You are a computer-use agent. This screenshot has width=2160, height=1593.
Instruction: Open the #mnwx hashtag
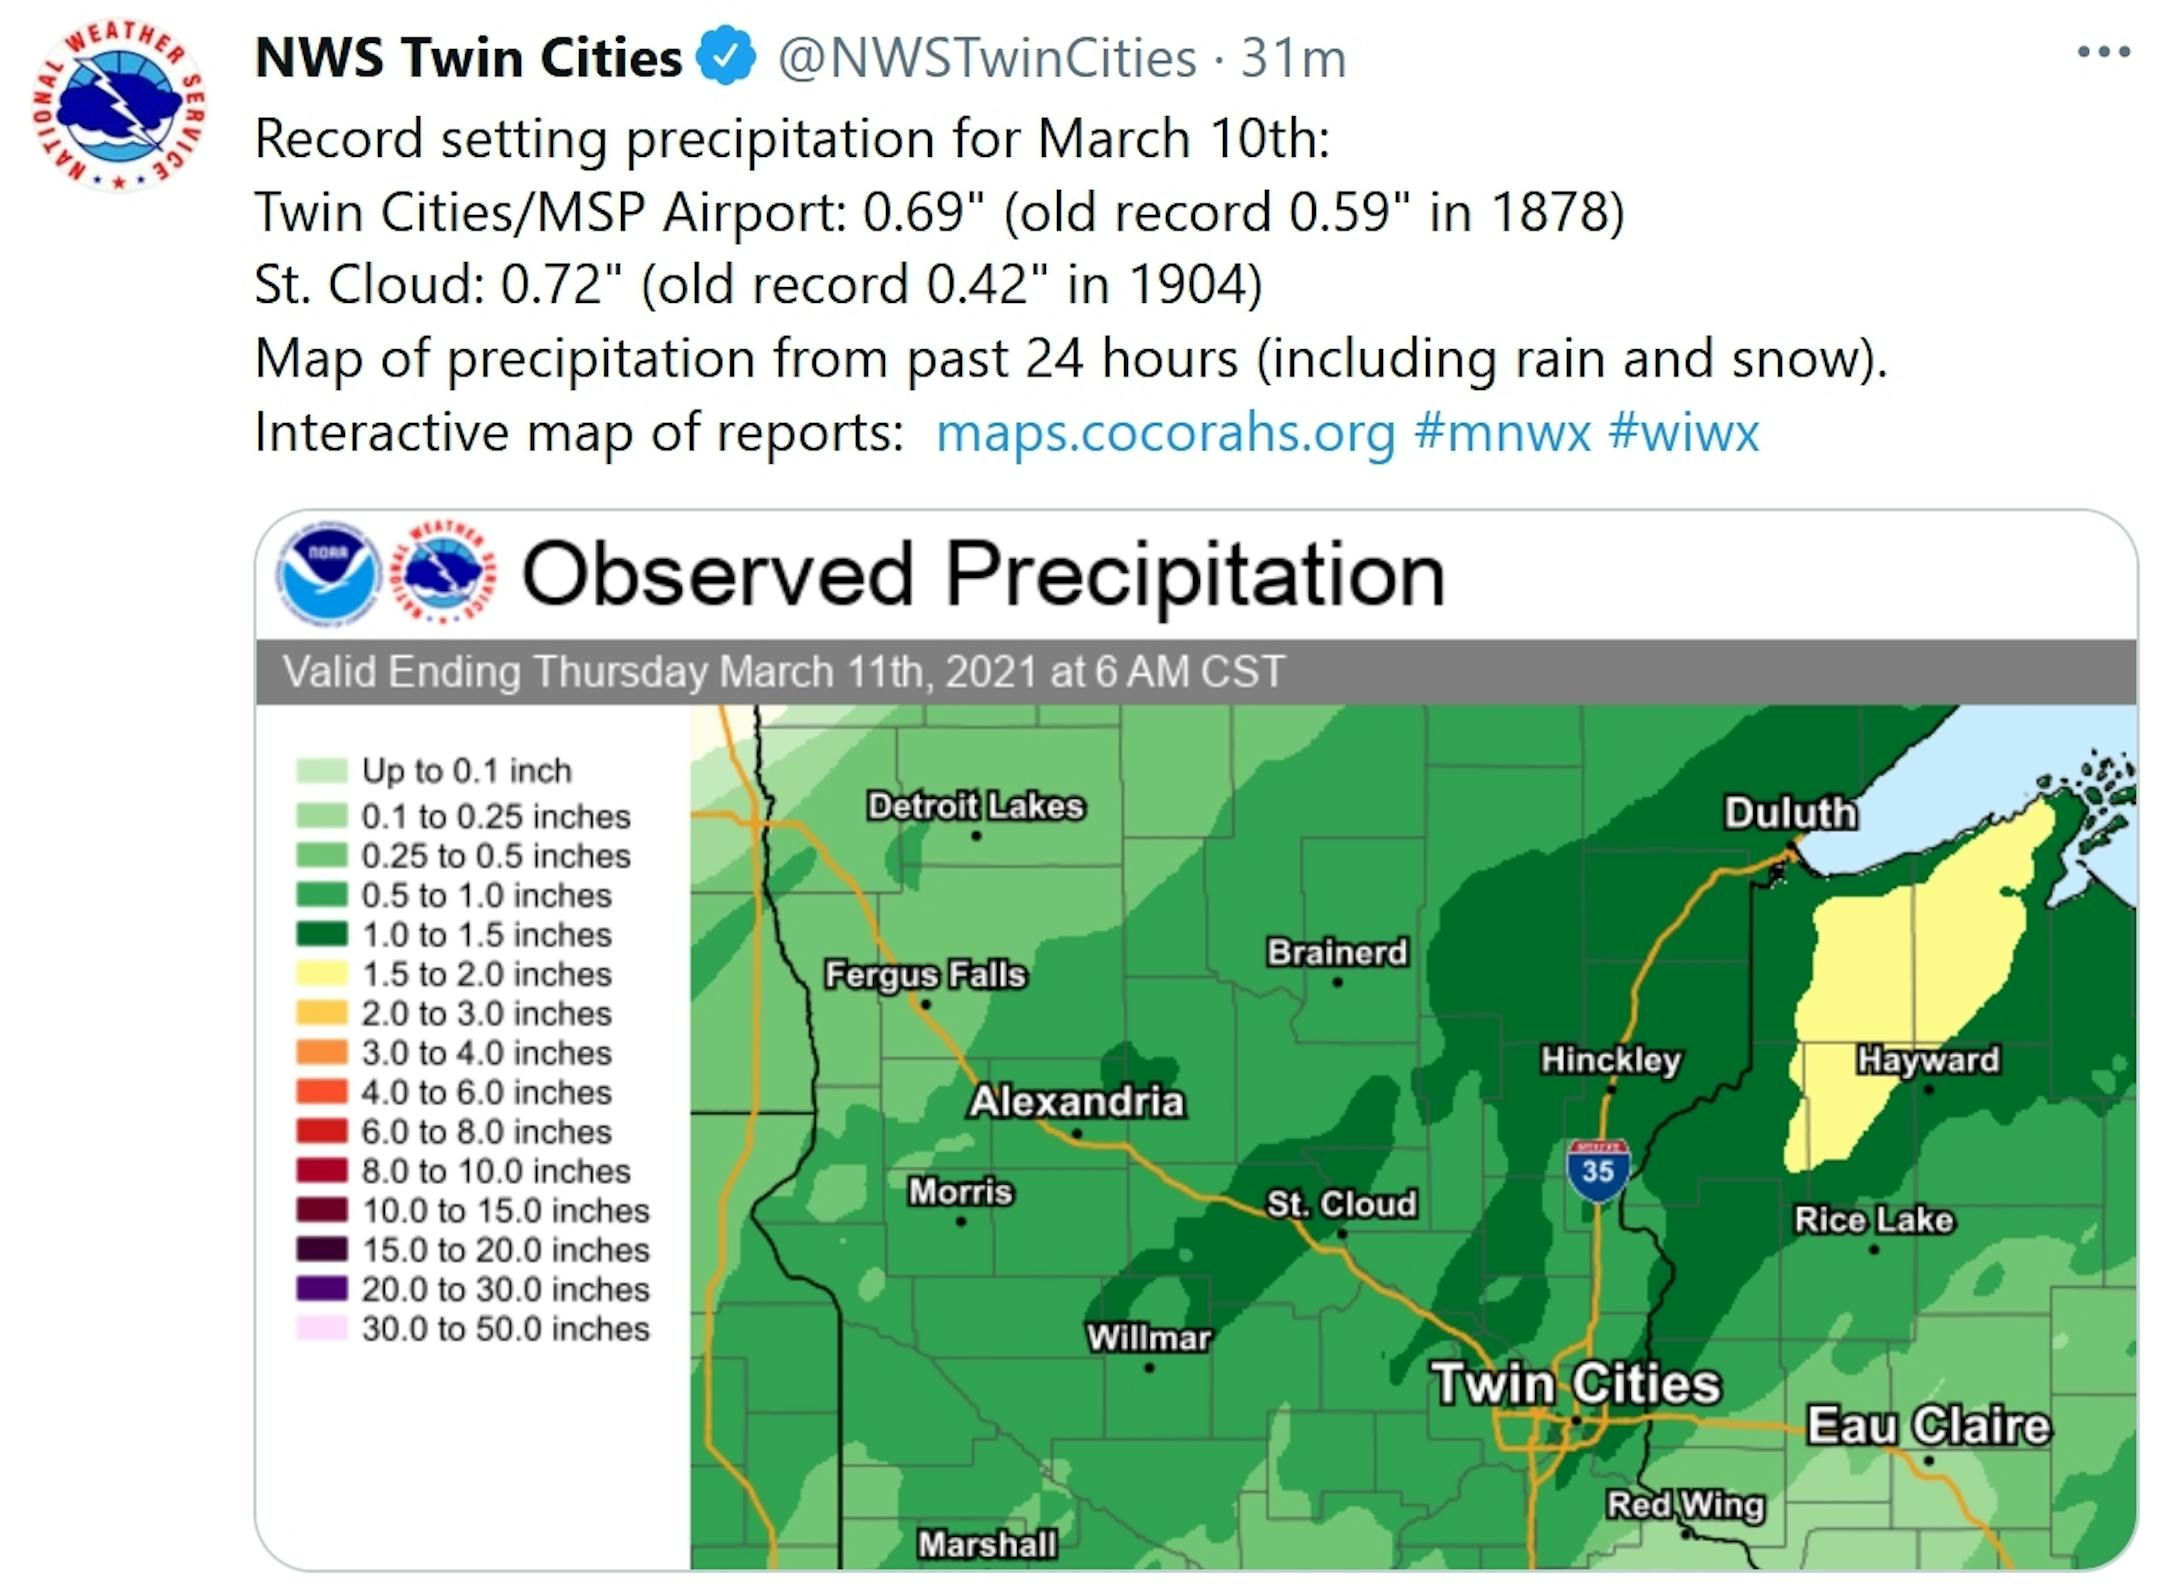pyautogui.click(x=1502, y=433)
